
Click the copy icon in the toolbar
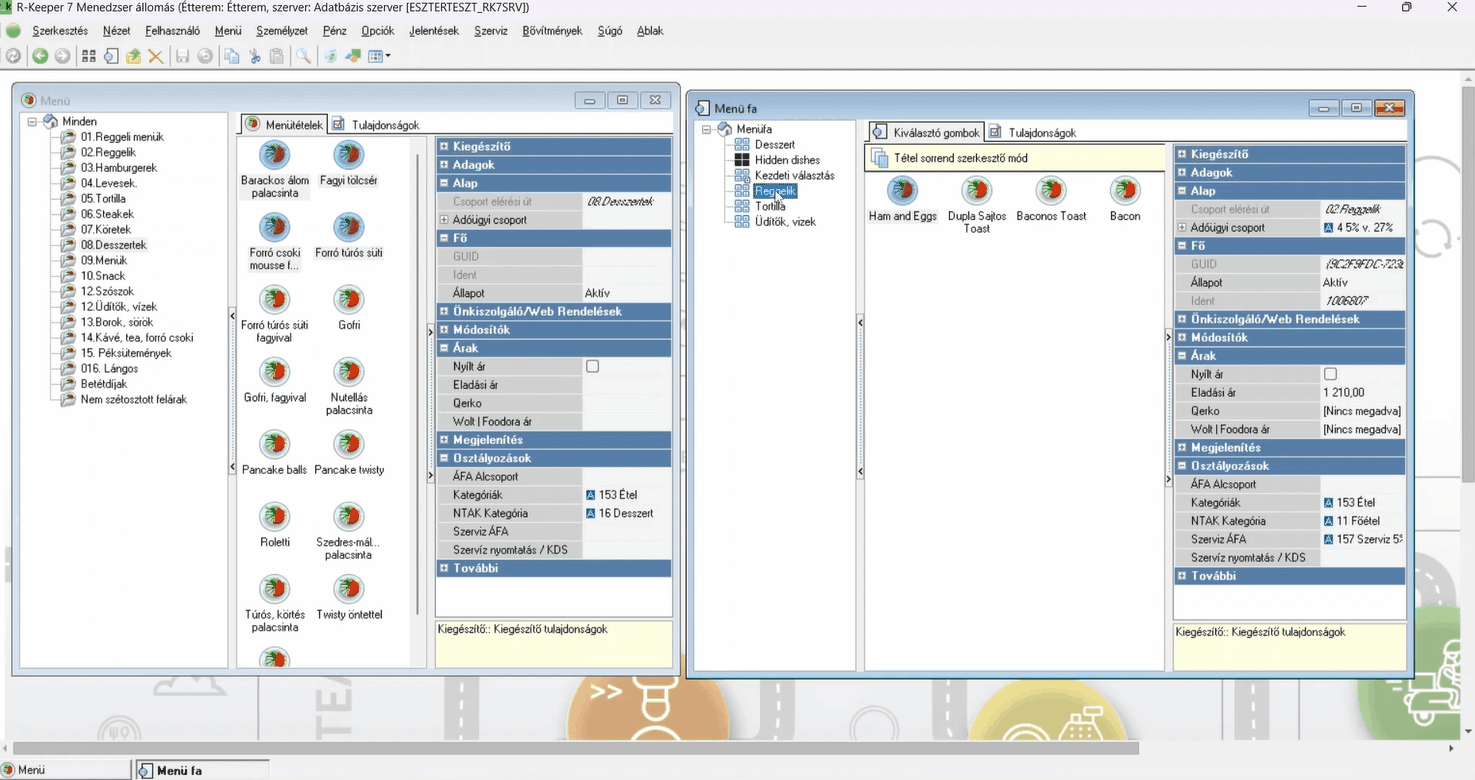(232, 56)
